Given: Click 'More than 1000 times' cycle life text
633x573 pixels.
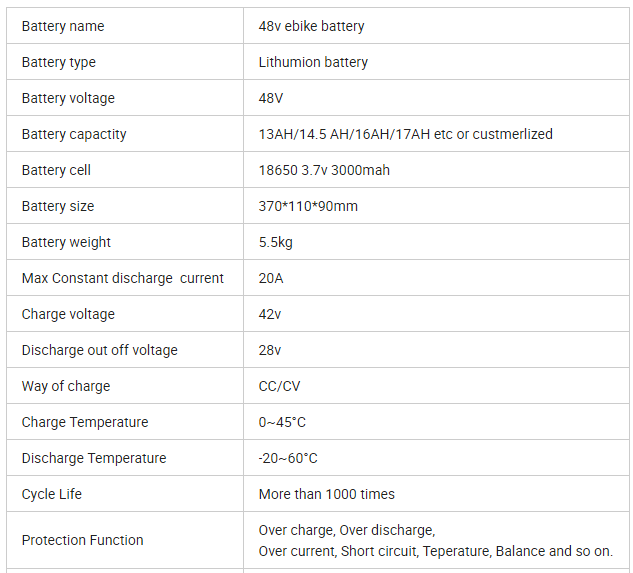Looking at the screenshot, I should (x=327, y=494).
